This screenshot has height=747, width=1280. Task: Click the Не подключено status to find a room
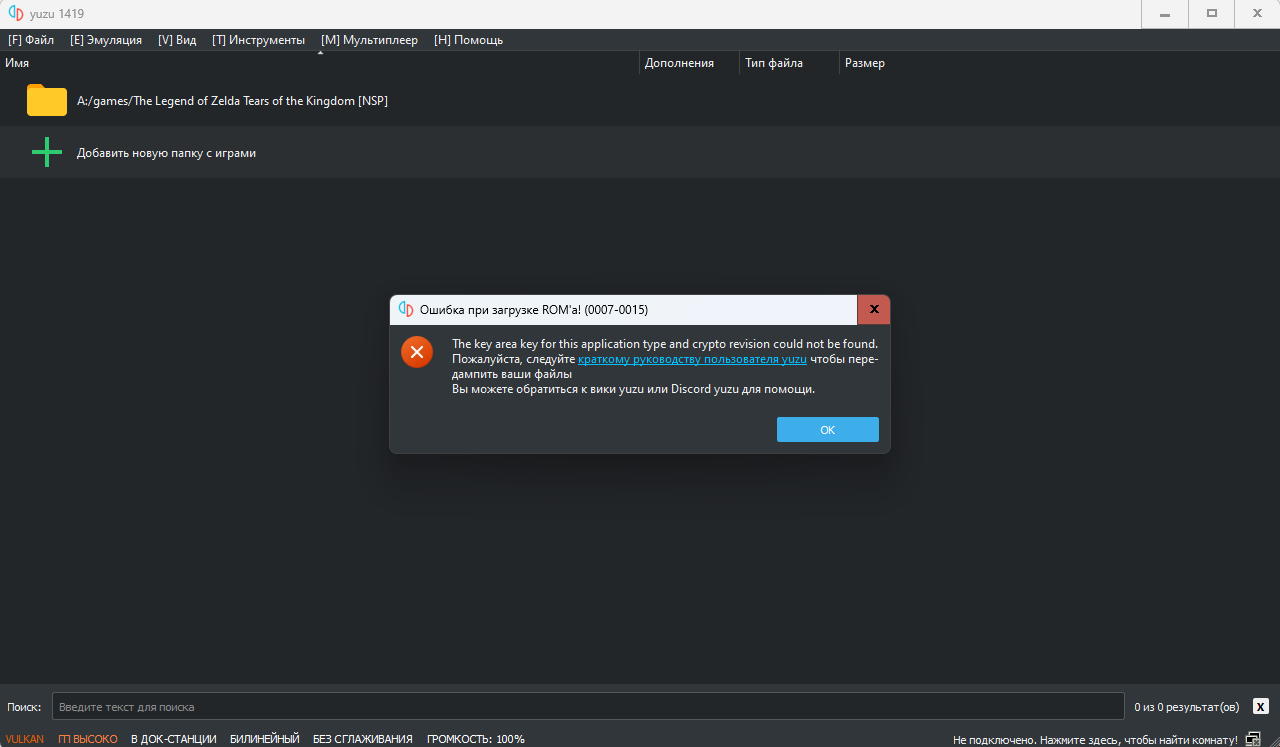(1095, 740)
